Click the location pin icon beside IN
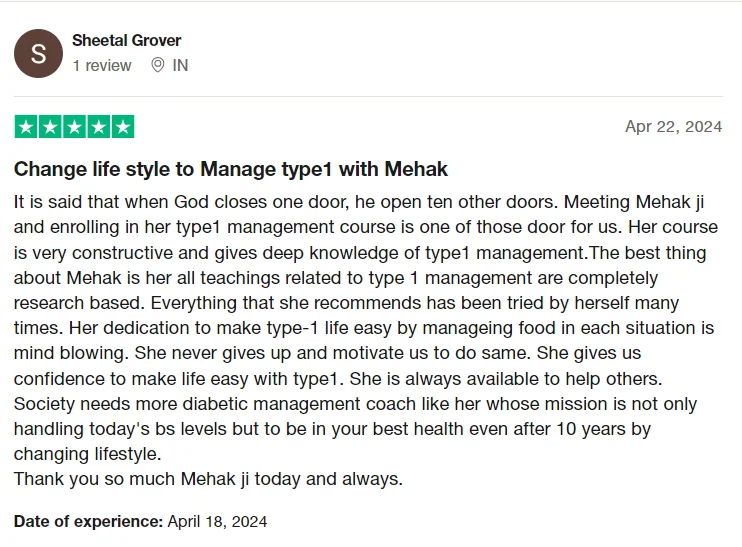This screenshot has width=742, height=547. tap(157, 65)
